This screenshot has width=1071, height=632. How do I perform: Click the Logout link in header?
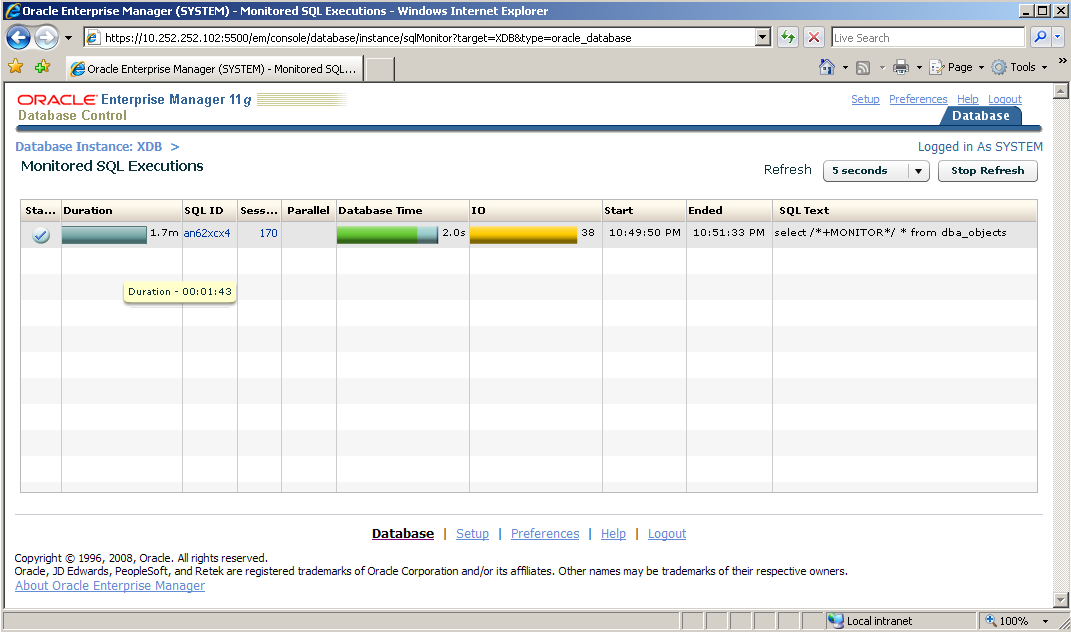click(x=1005, y=99)
